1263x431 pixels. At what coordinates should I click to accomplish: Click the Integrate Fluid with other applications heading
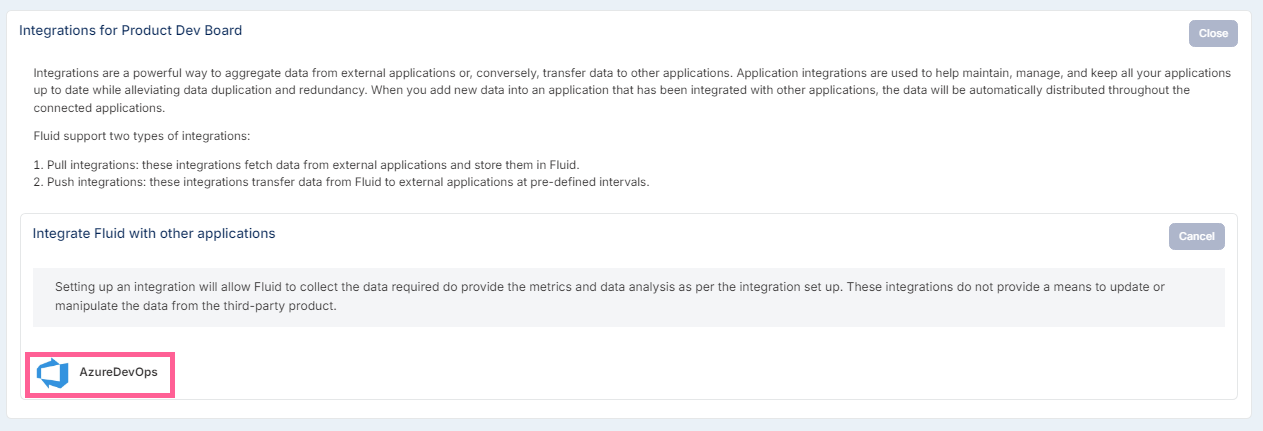pyautogui.click(x=154, y=233)
